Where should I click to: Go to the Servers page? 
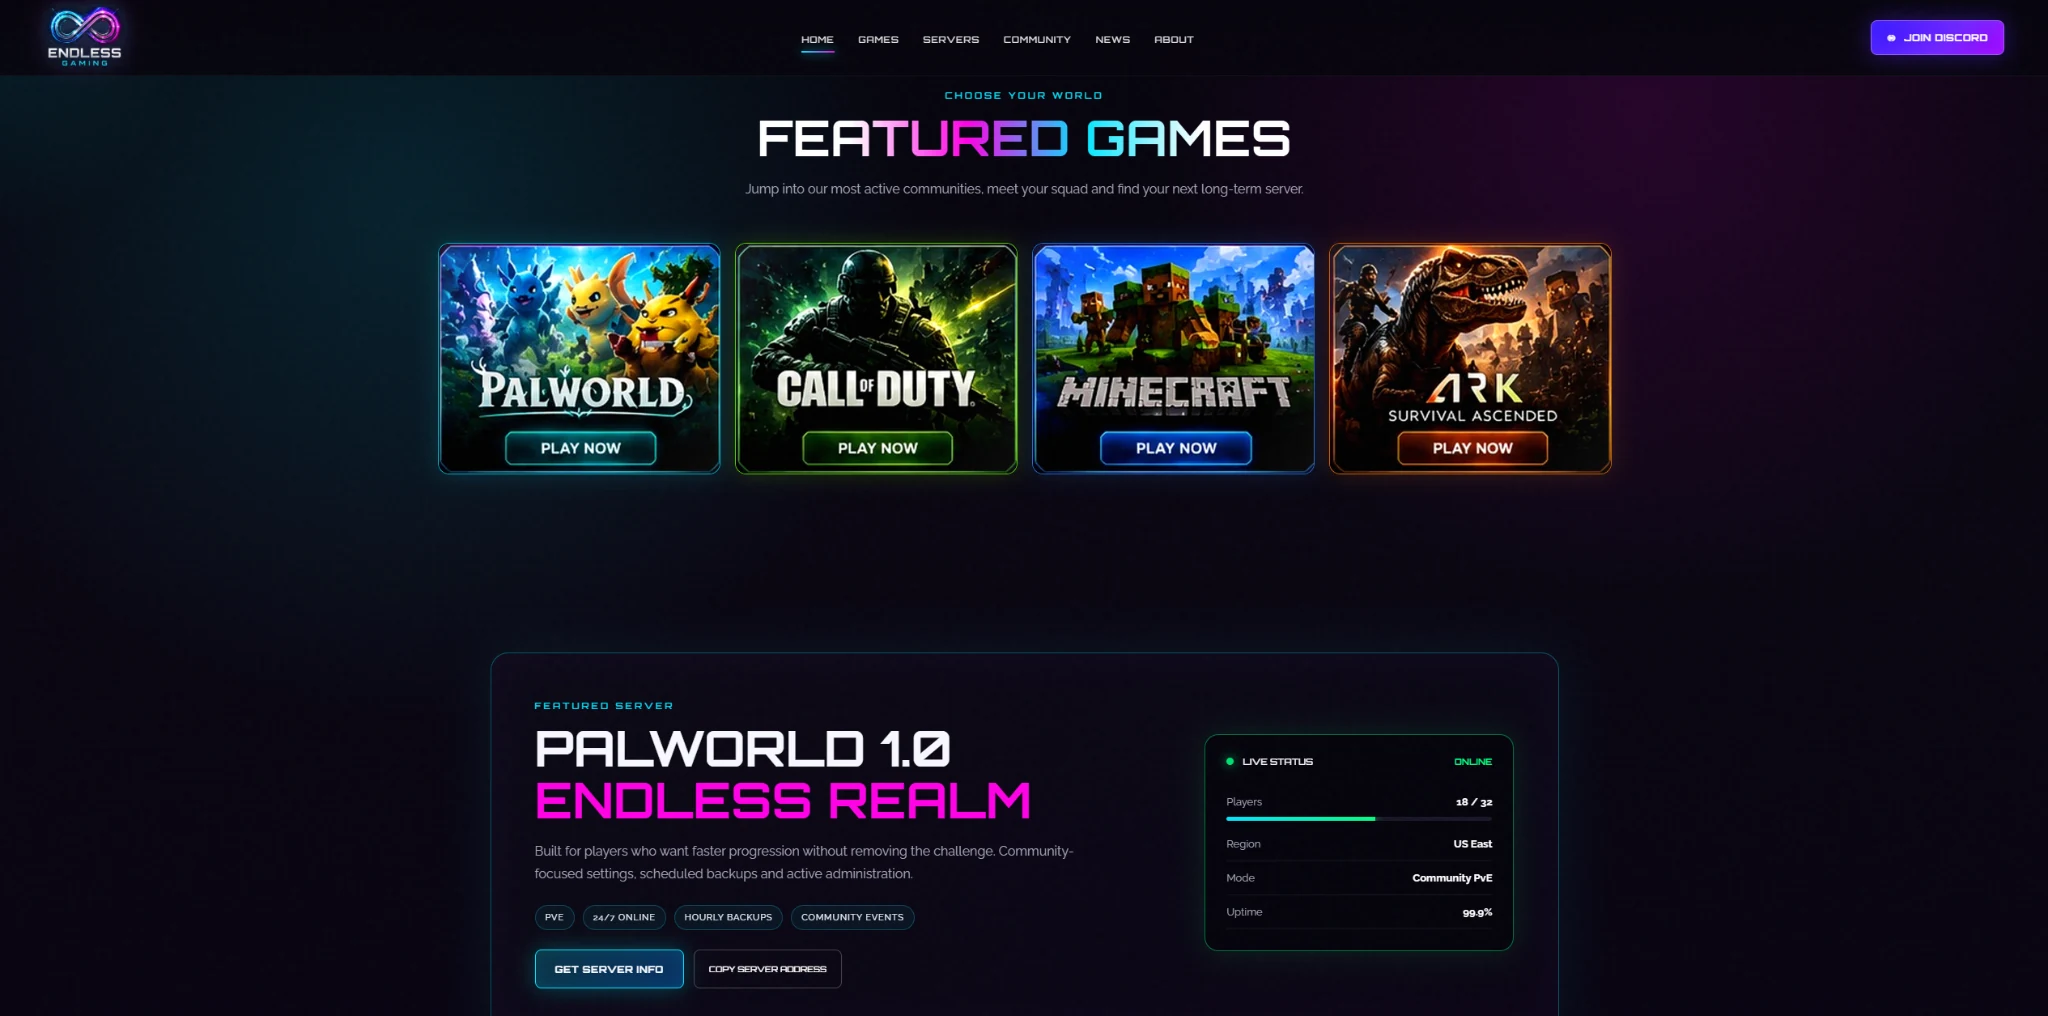(x=951, y=40)
